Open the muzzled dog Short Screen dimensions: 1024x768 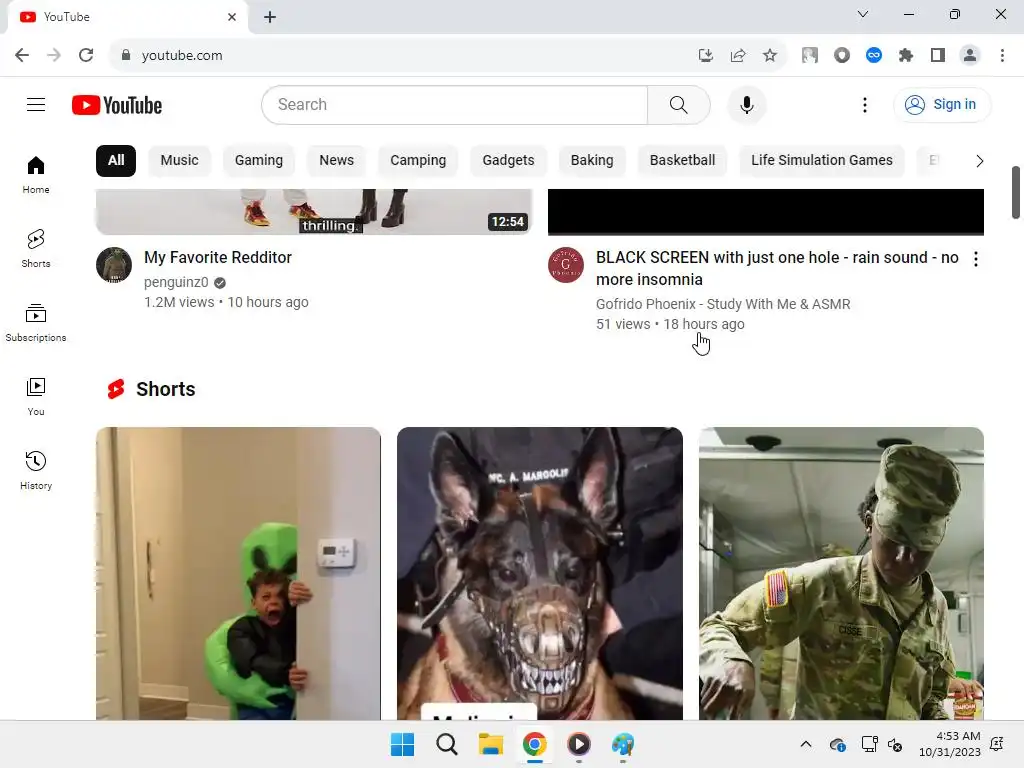tap(539, 573)
